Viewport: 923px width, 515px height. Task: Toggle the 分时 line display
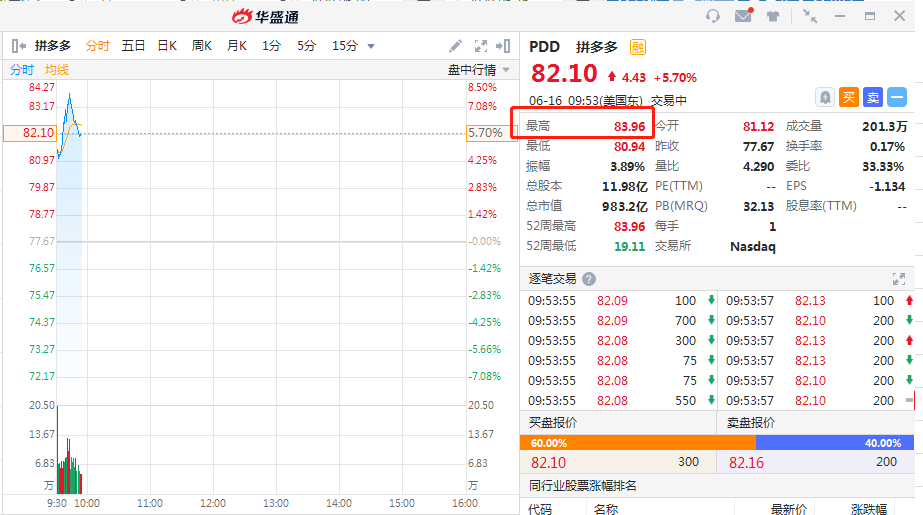point(21,70)
